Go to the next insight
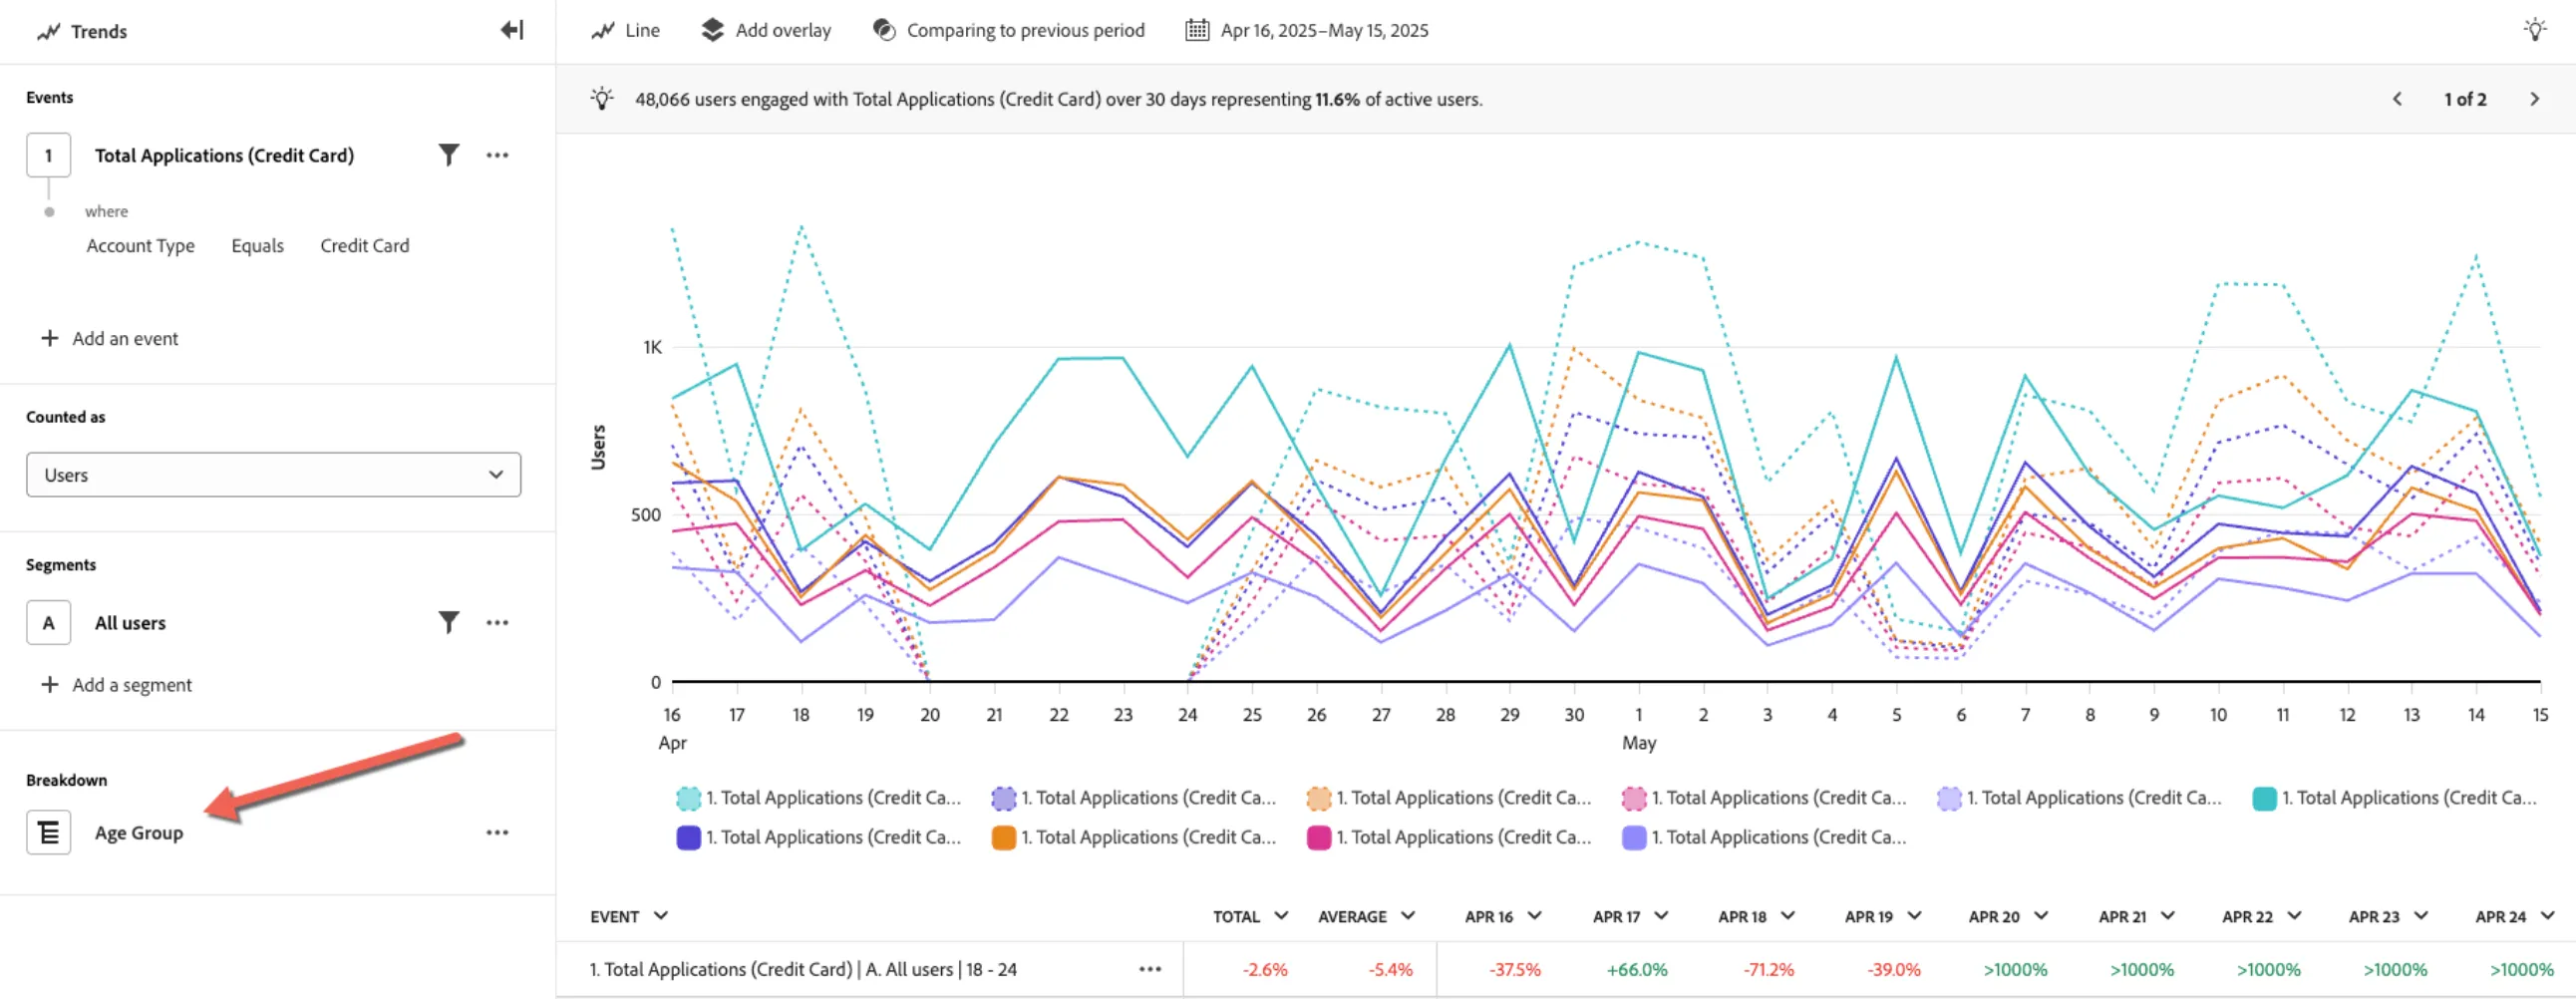This screenshot has width=2576, height=999. point(2534,99)
